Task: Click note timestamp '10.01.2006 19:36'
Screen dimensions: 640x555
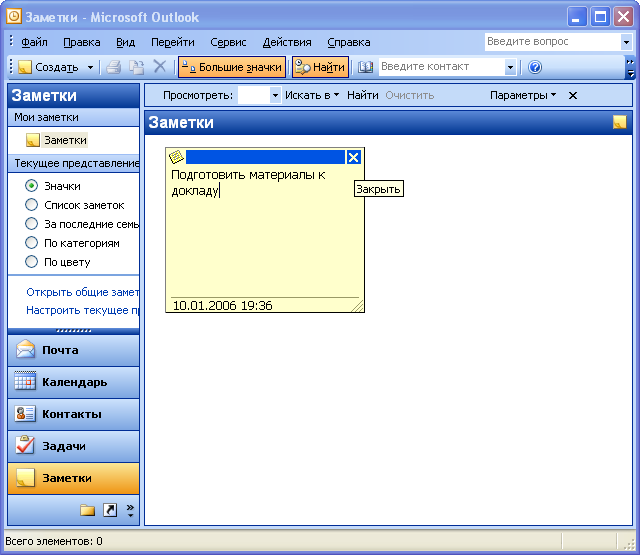Action: pyautogui.click(x=222, y=306)
